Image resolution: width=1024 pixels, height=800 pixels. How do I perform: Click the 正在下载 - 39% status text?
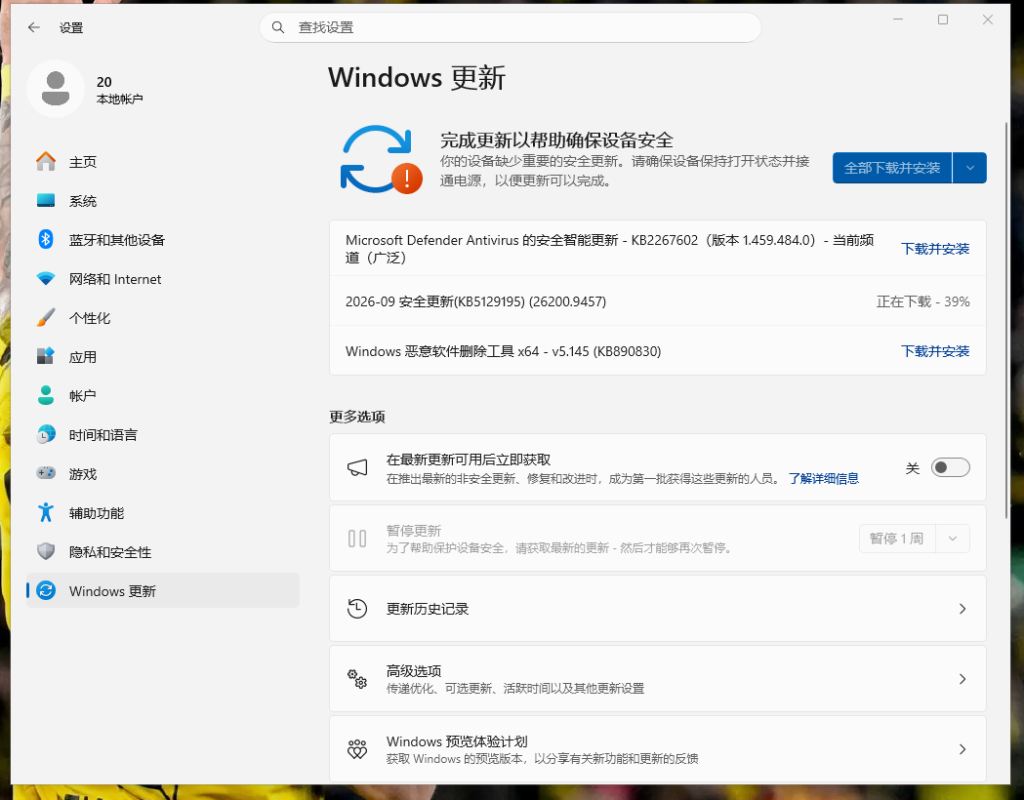pos(923,302)
